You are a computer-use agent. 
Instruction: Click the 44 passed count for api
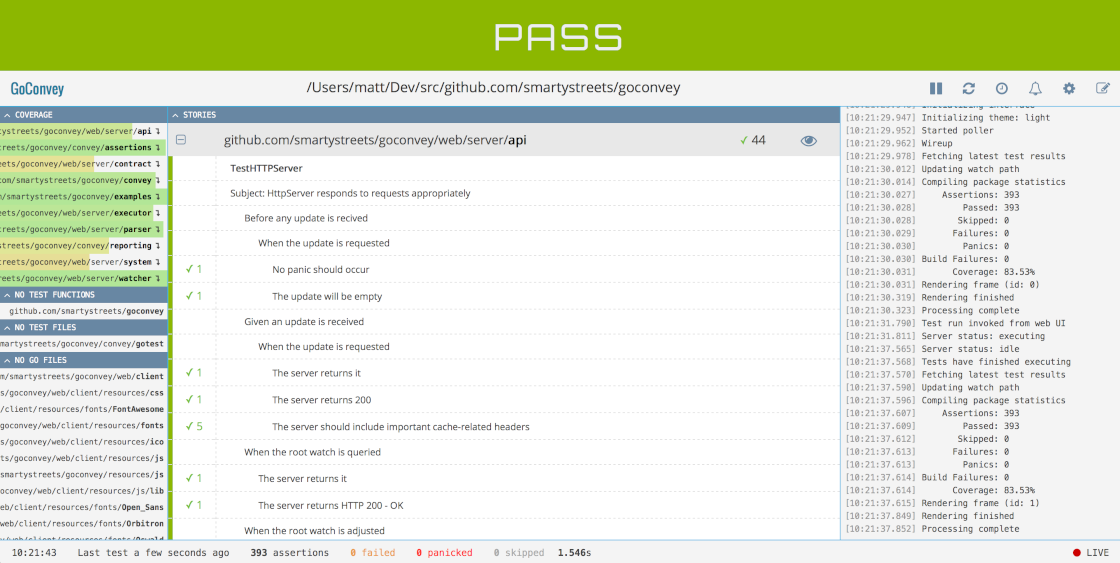(x=753, y=141)
